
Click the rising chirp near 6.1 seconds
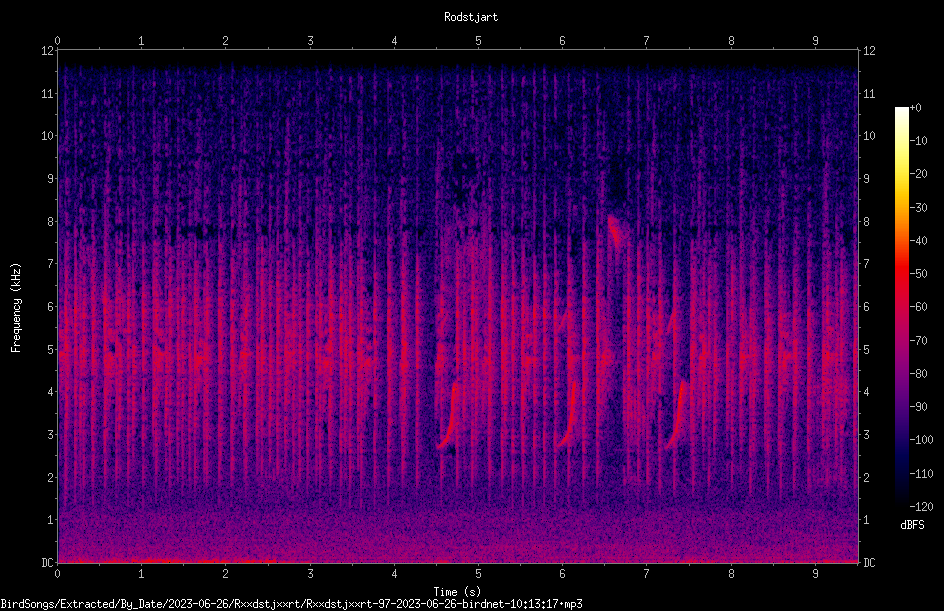click(567, 415)
